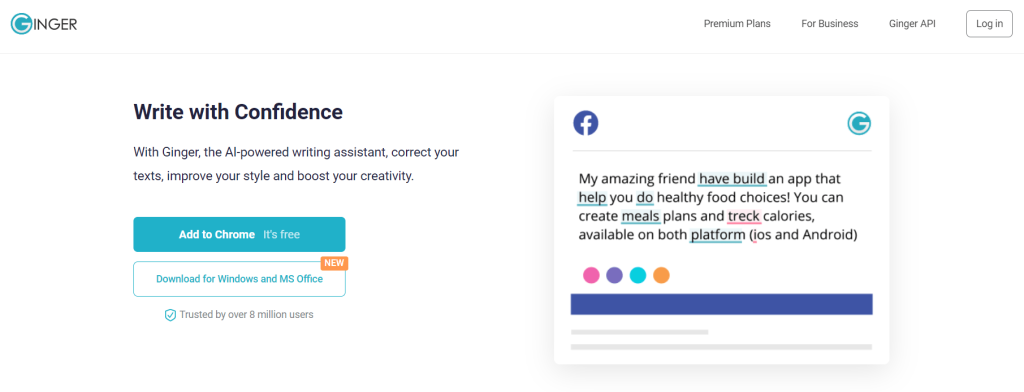Click the underlined word "meals"
Viewport: 1024px width, 392px height.
[641, 216]
